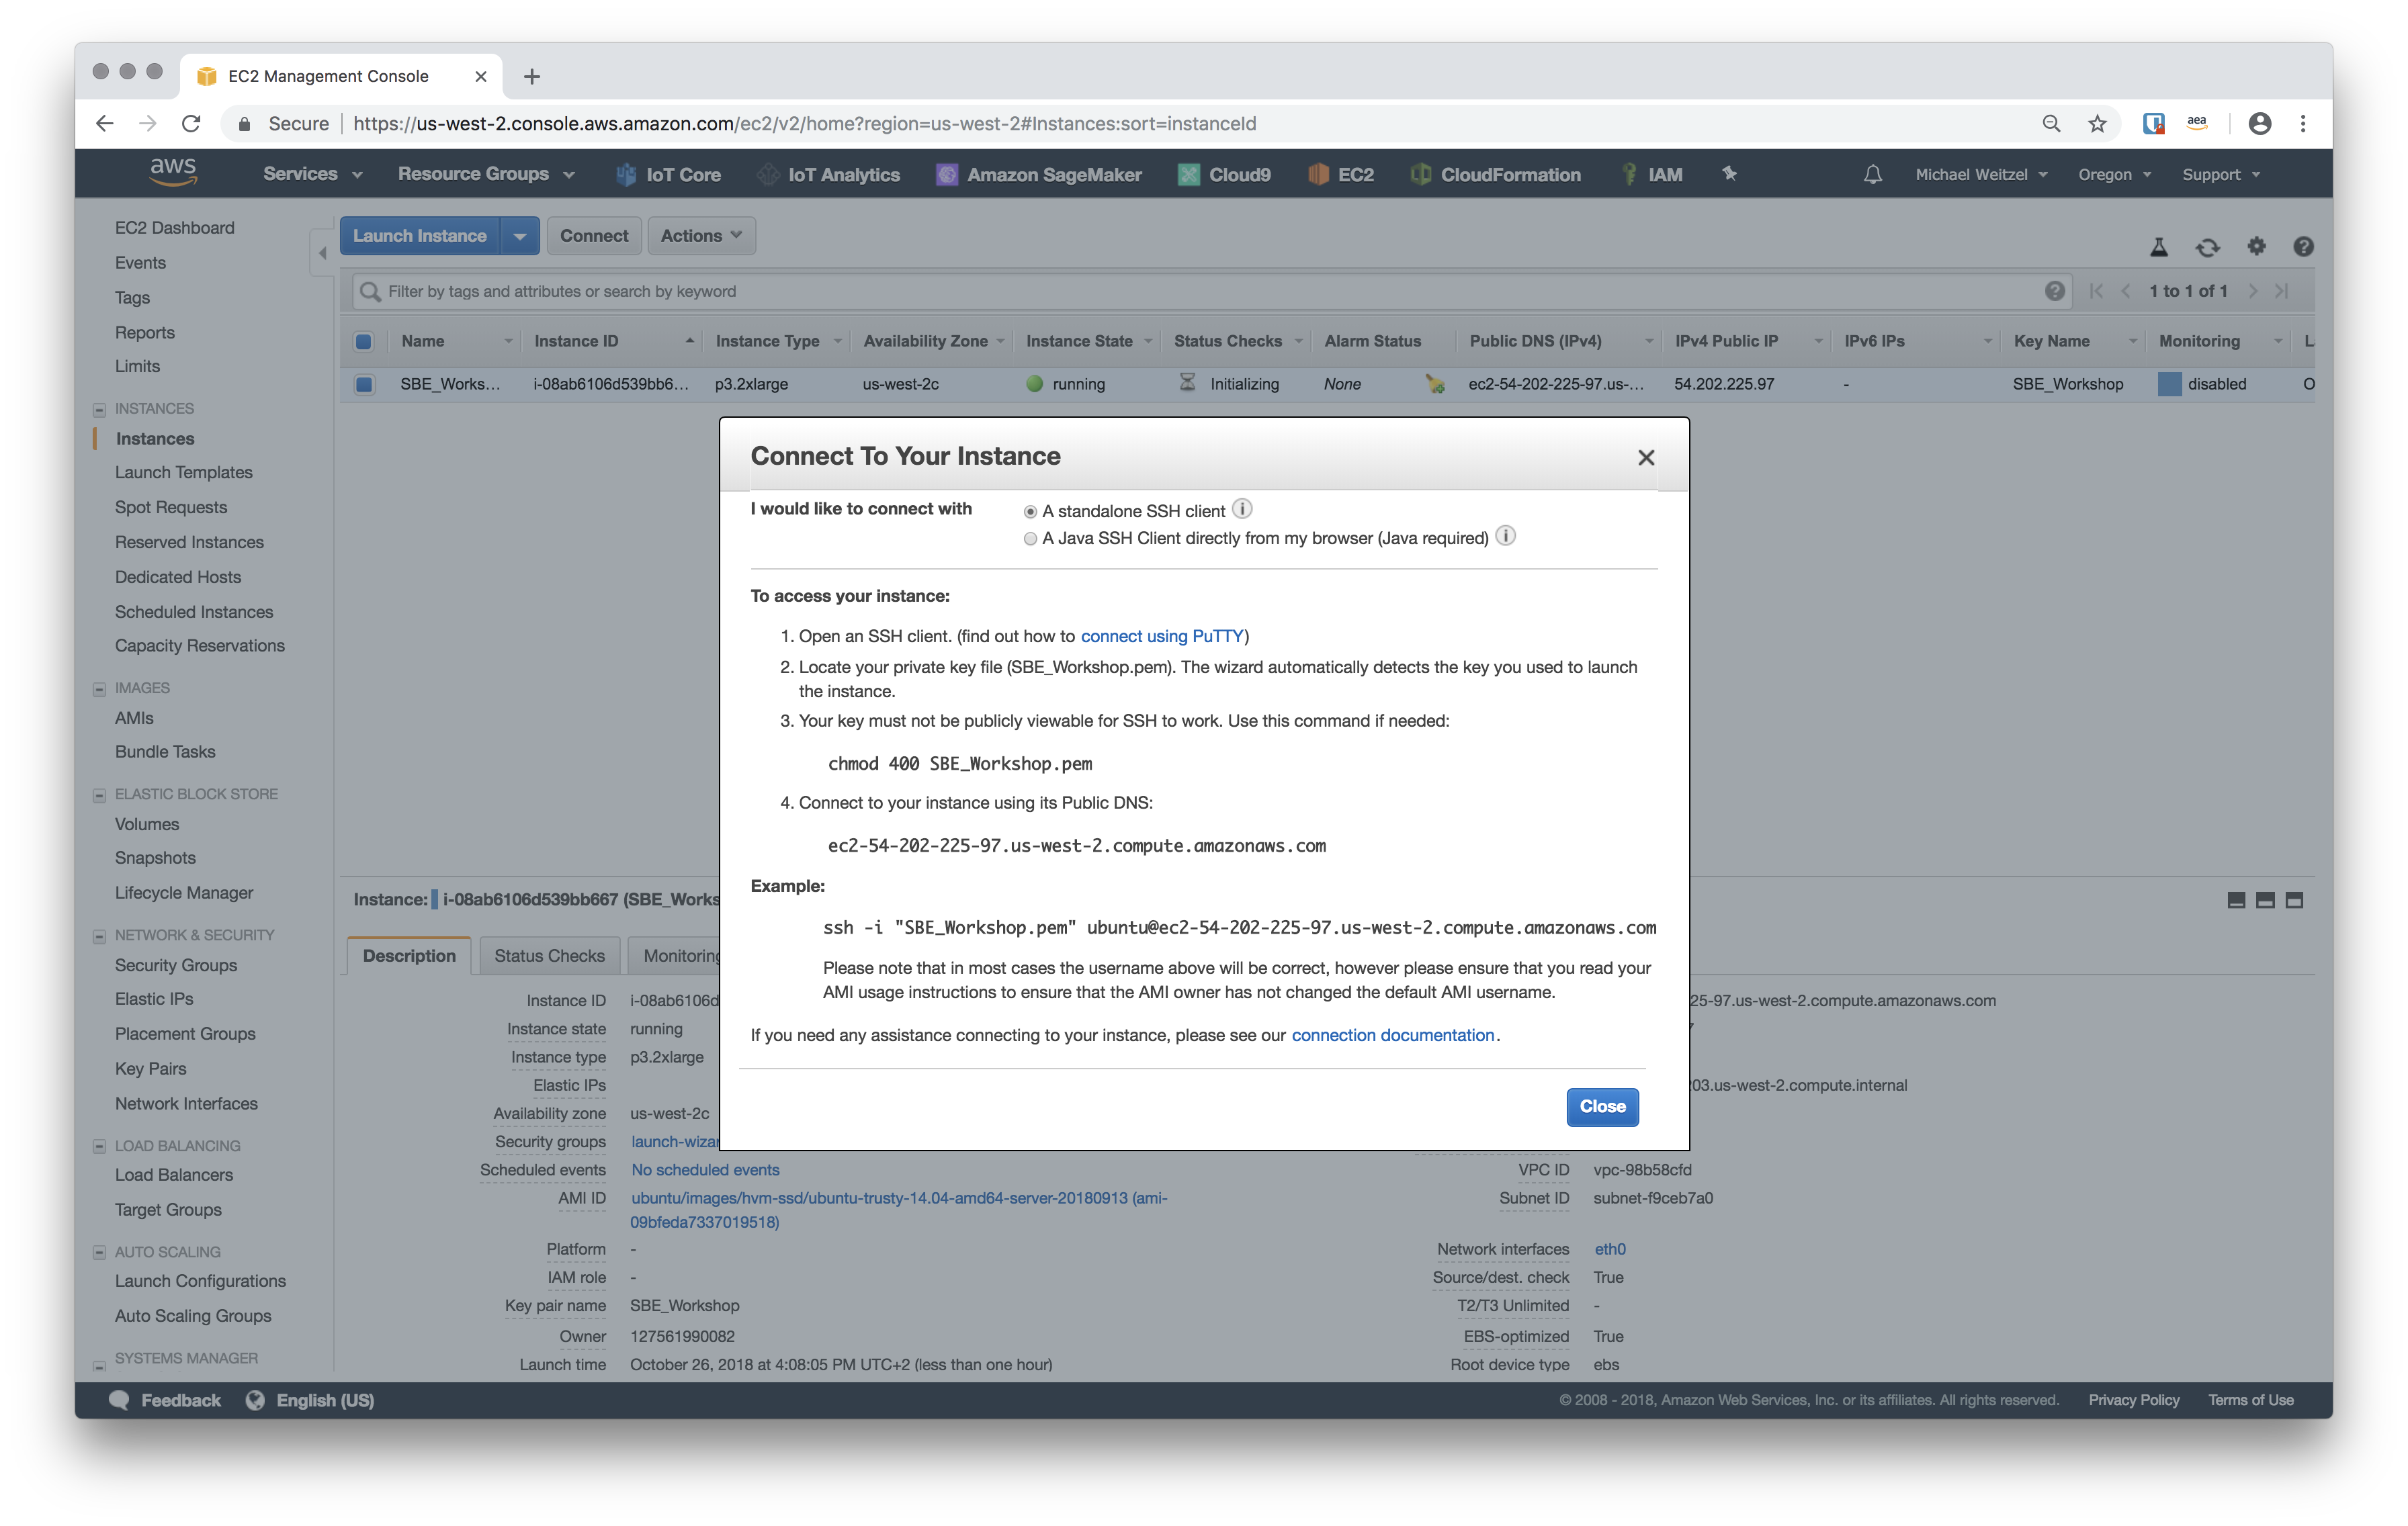Click the Close button in dialog
The height and width of the screenshot is (1526, 2408).
pos(1602,1107)
